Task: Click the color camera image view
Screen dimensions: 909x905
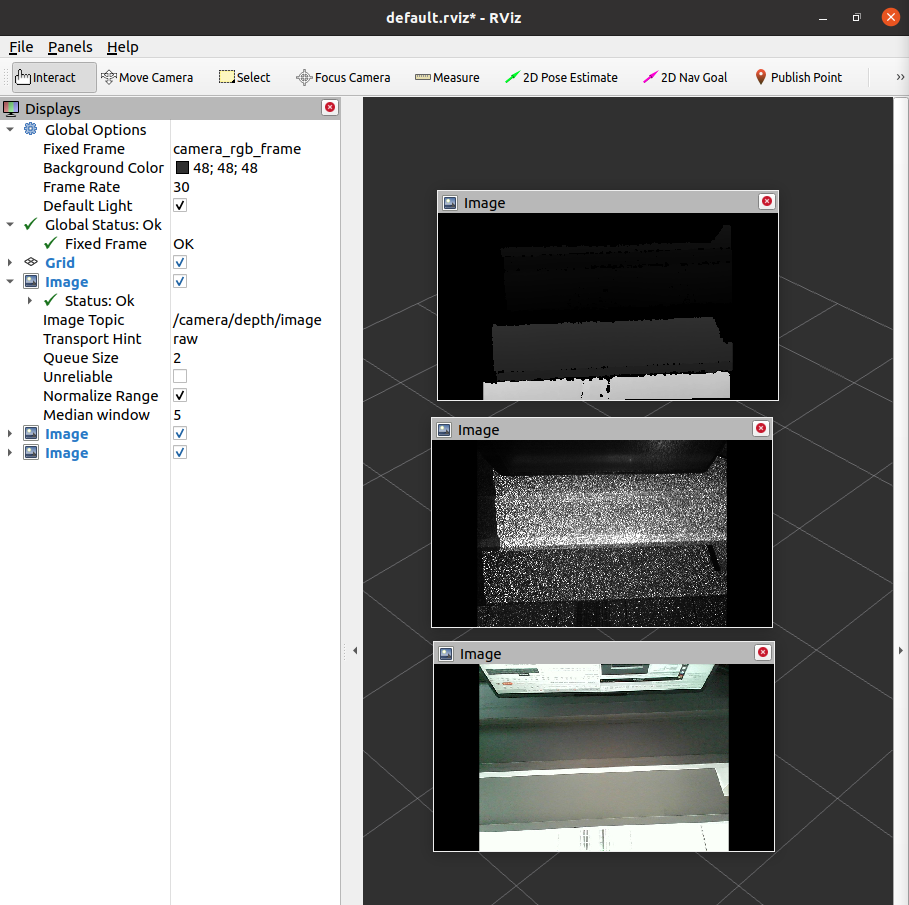Action: click(603, 757)
